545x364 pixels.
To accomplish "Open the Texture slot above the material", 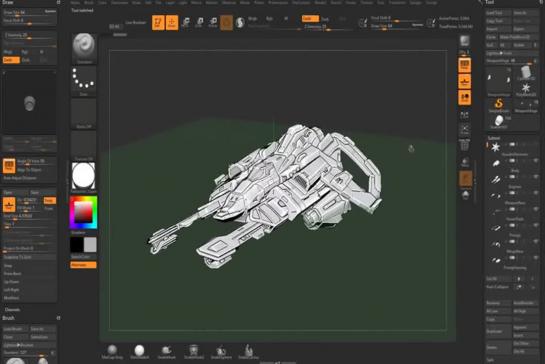I will 84,145.
